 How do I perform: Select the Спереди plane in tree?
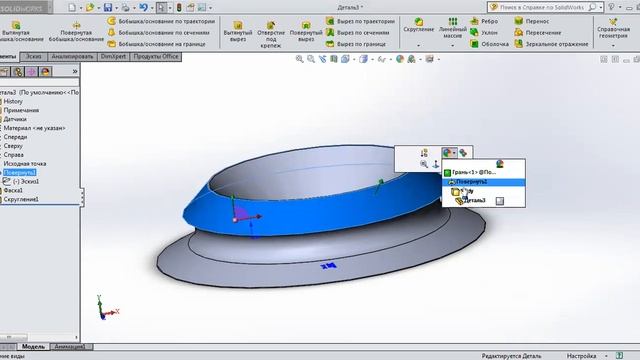coord(15,137)
